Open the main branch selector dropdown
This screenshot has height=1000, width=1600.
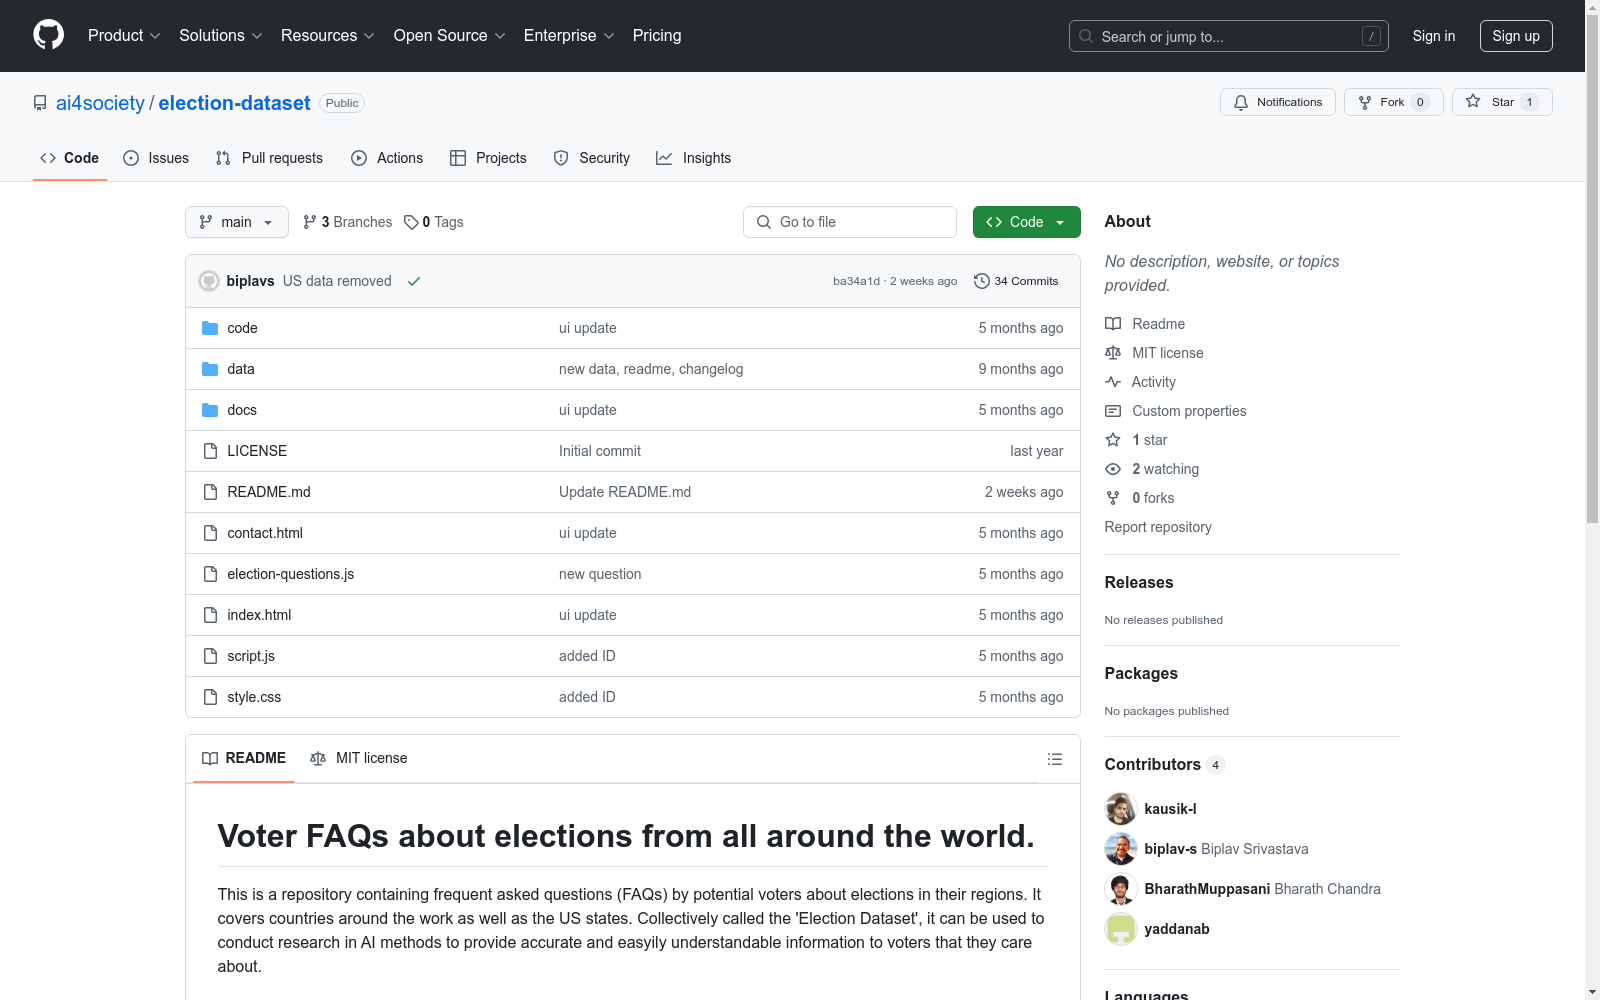coord(237,222)
